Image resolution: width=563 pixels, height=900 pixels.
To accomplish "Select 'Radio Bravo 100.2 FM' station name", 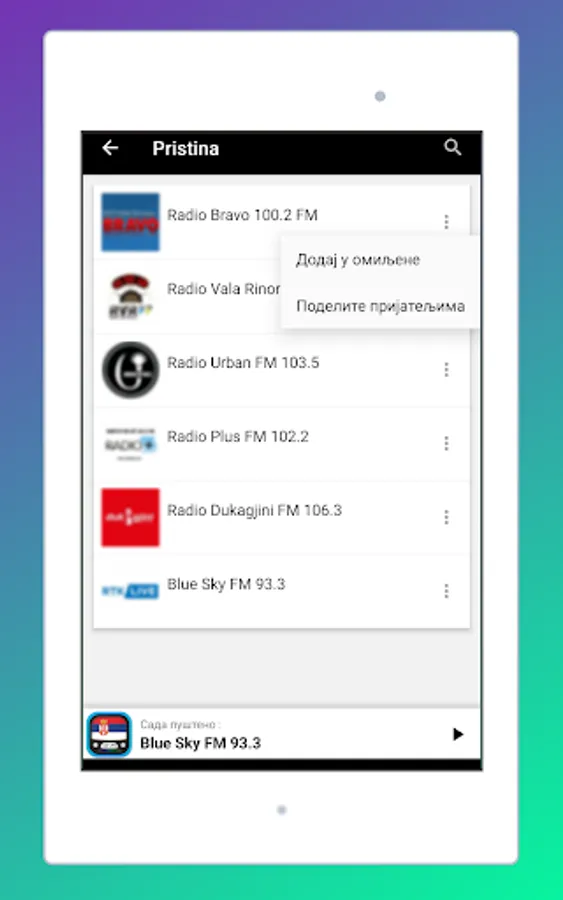I will [242, 215].
